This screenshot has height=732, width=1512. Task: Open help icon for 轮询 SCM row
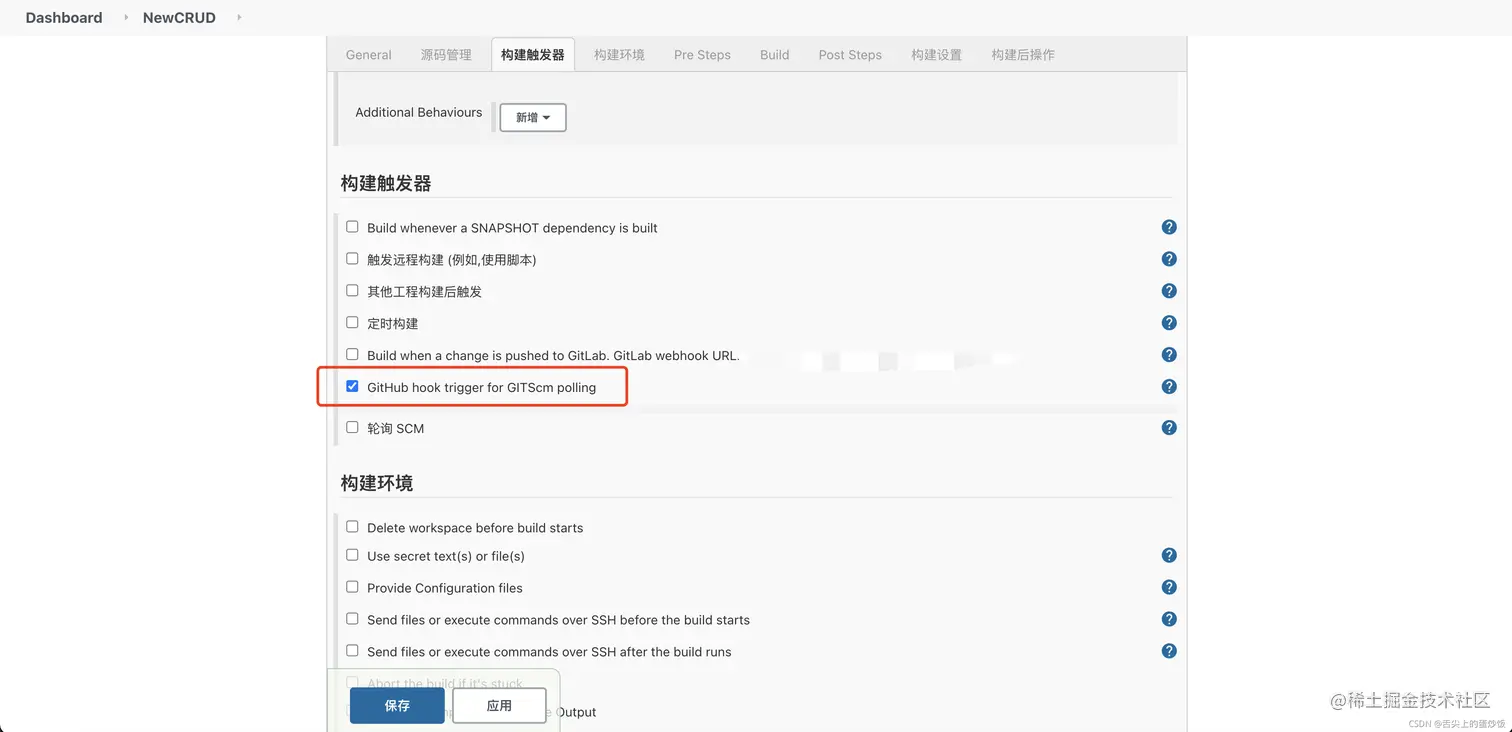click(x=1169, y=428)
